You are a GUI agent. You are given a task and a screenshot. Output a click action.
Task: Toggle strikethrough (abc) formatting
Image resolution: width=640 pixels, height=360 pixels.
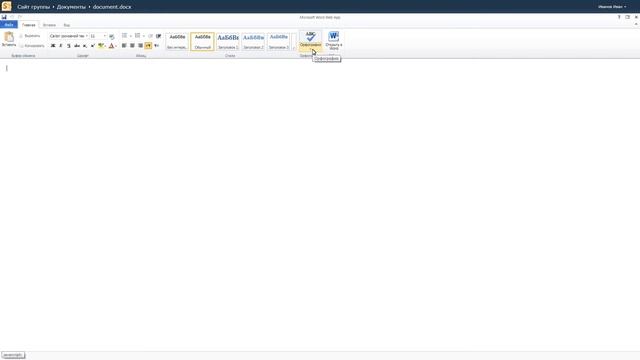77,46
